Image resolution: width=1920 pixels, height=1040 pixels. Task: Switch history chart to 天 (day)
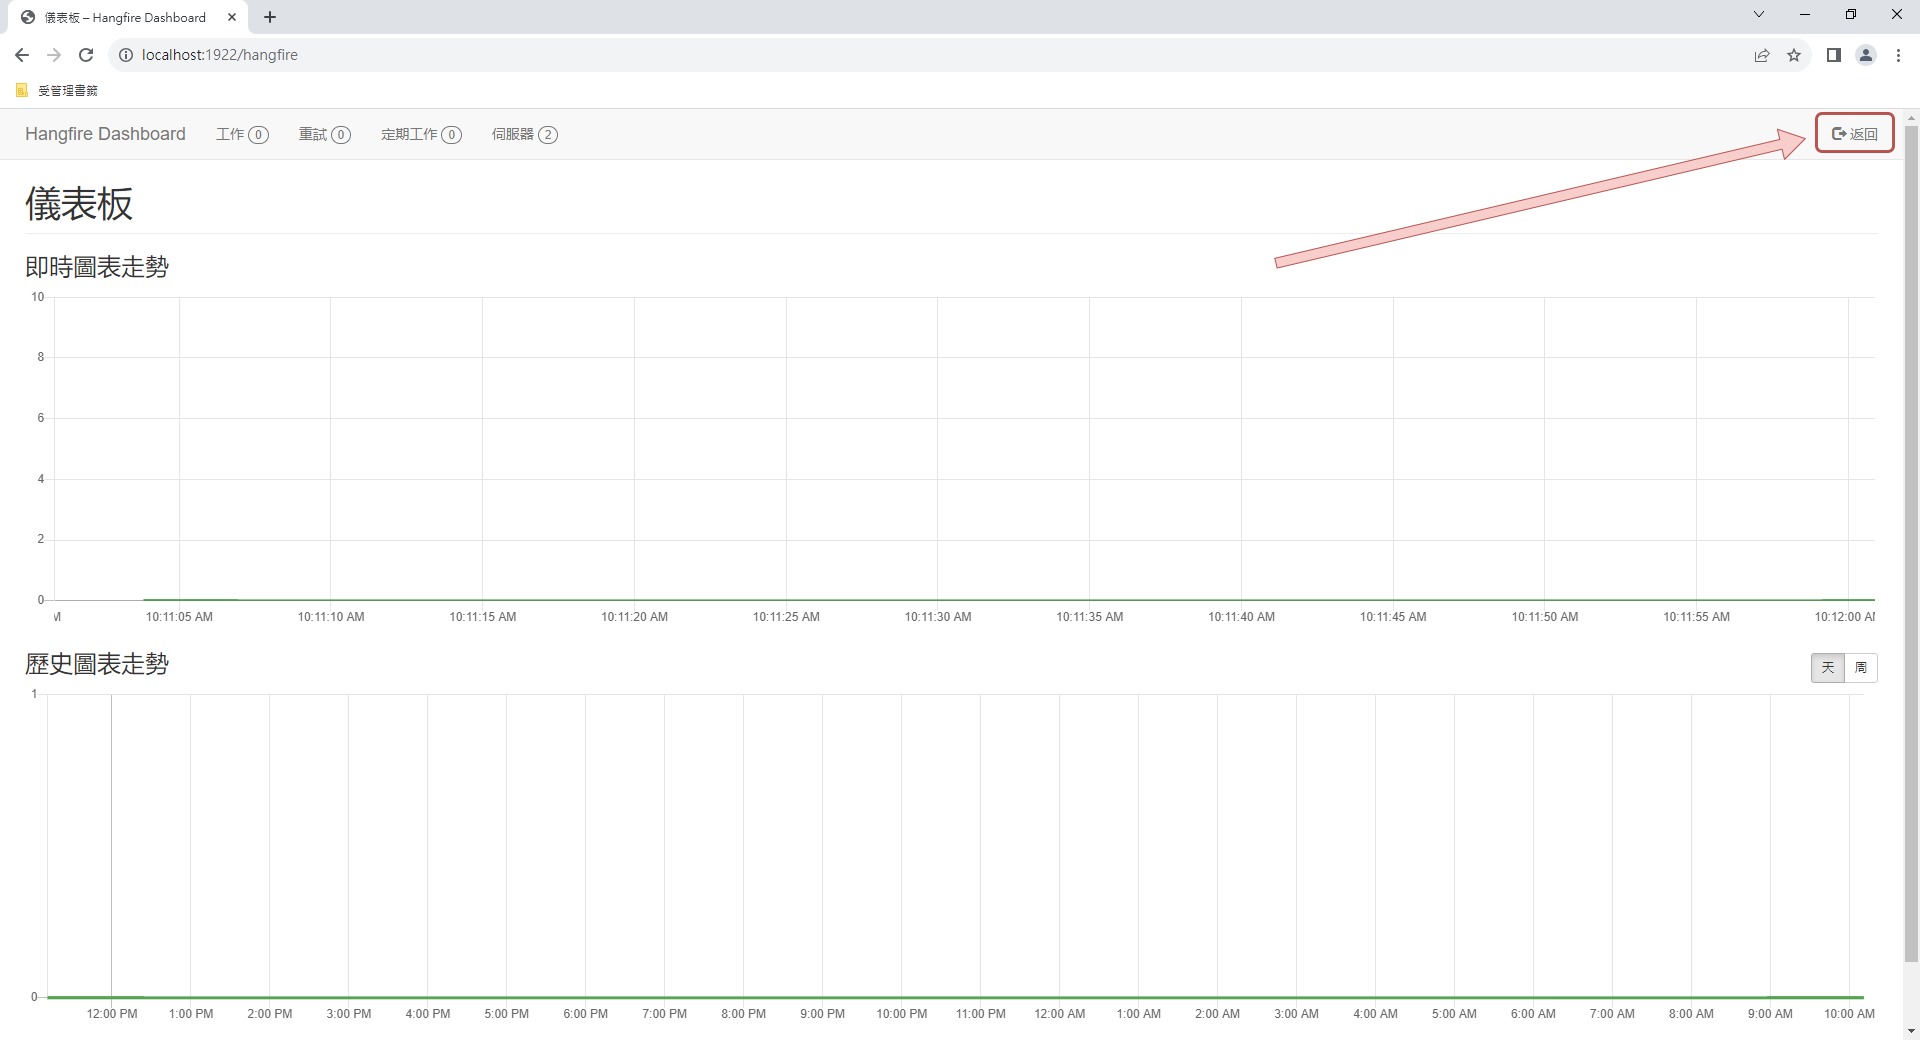point(1827,667)
